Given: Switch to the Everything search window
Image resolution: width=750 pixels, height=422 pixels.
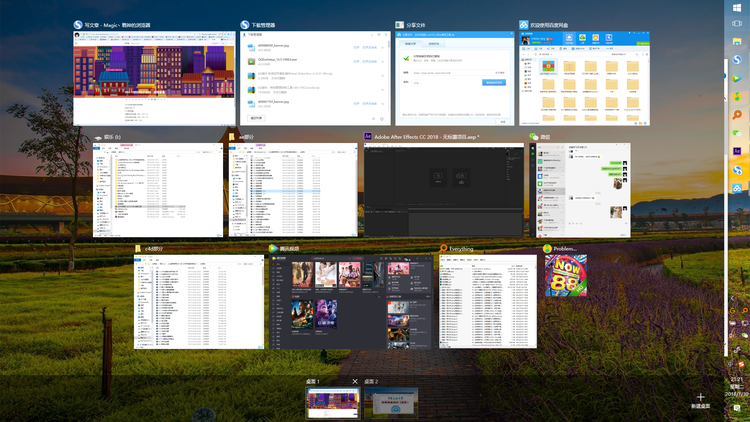Looking at the screenshot, I should point(488,301).
